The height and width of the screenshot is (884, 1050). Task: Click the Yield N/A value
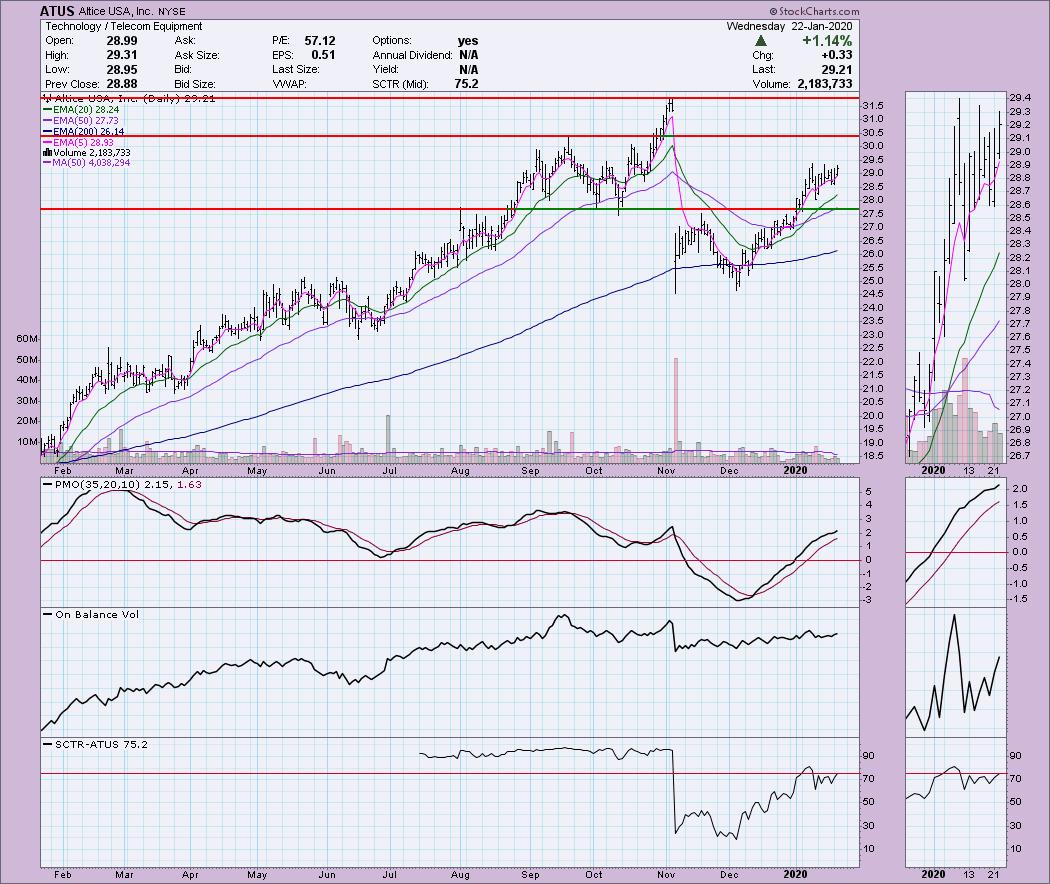pos(469,70)
